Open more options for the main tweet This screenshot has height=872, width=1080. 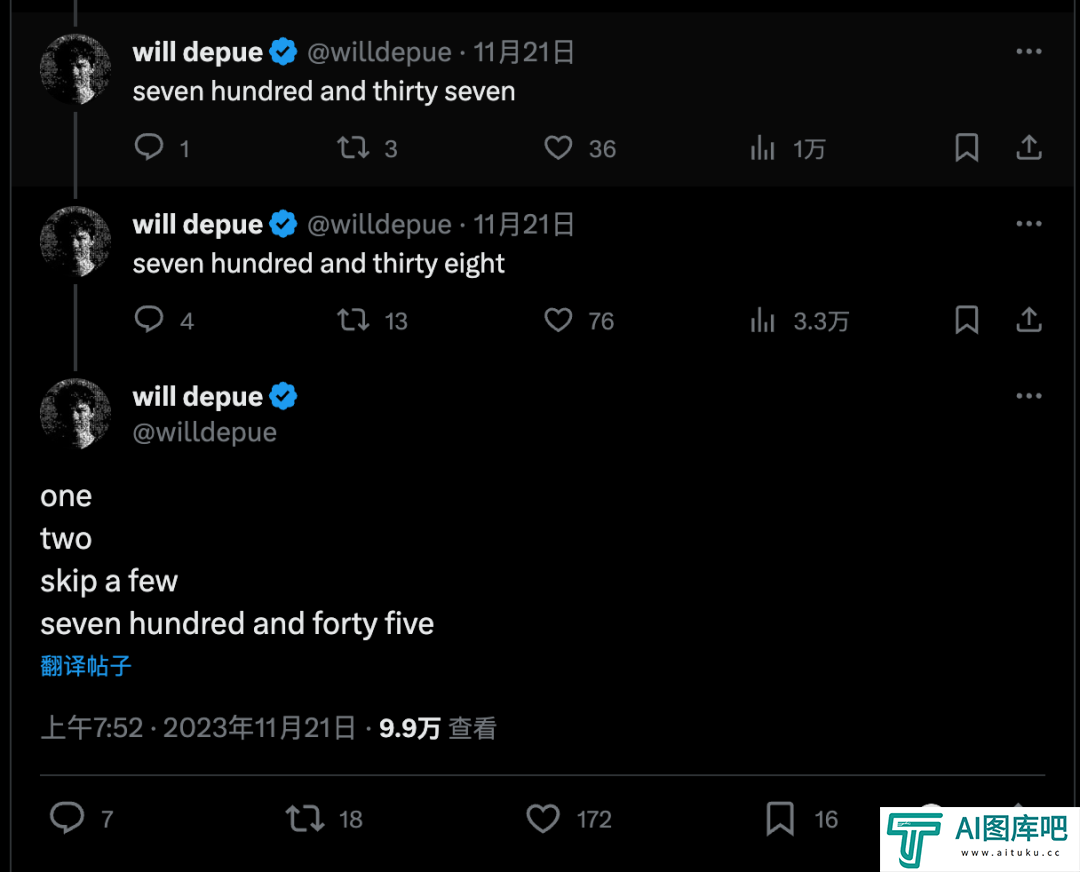[x=1028, y=396]
